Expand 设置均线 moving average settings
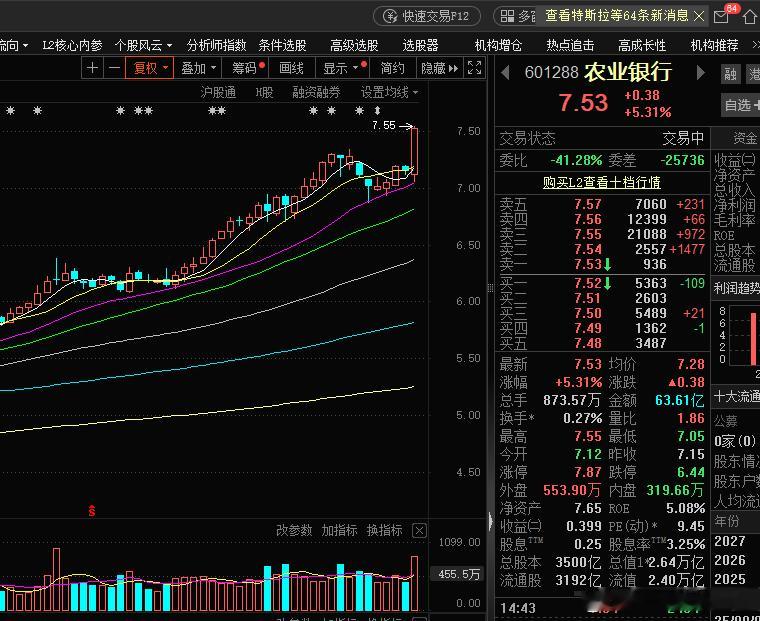 [x=389, y=92]
